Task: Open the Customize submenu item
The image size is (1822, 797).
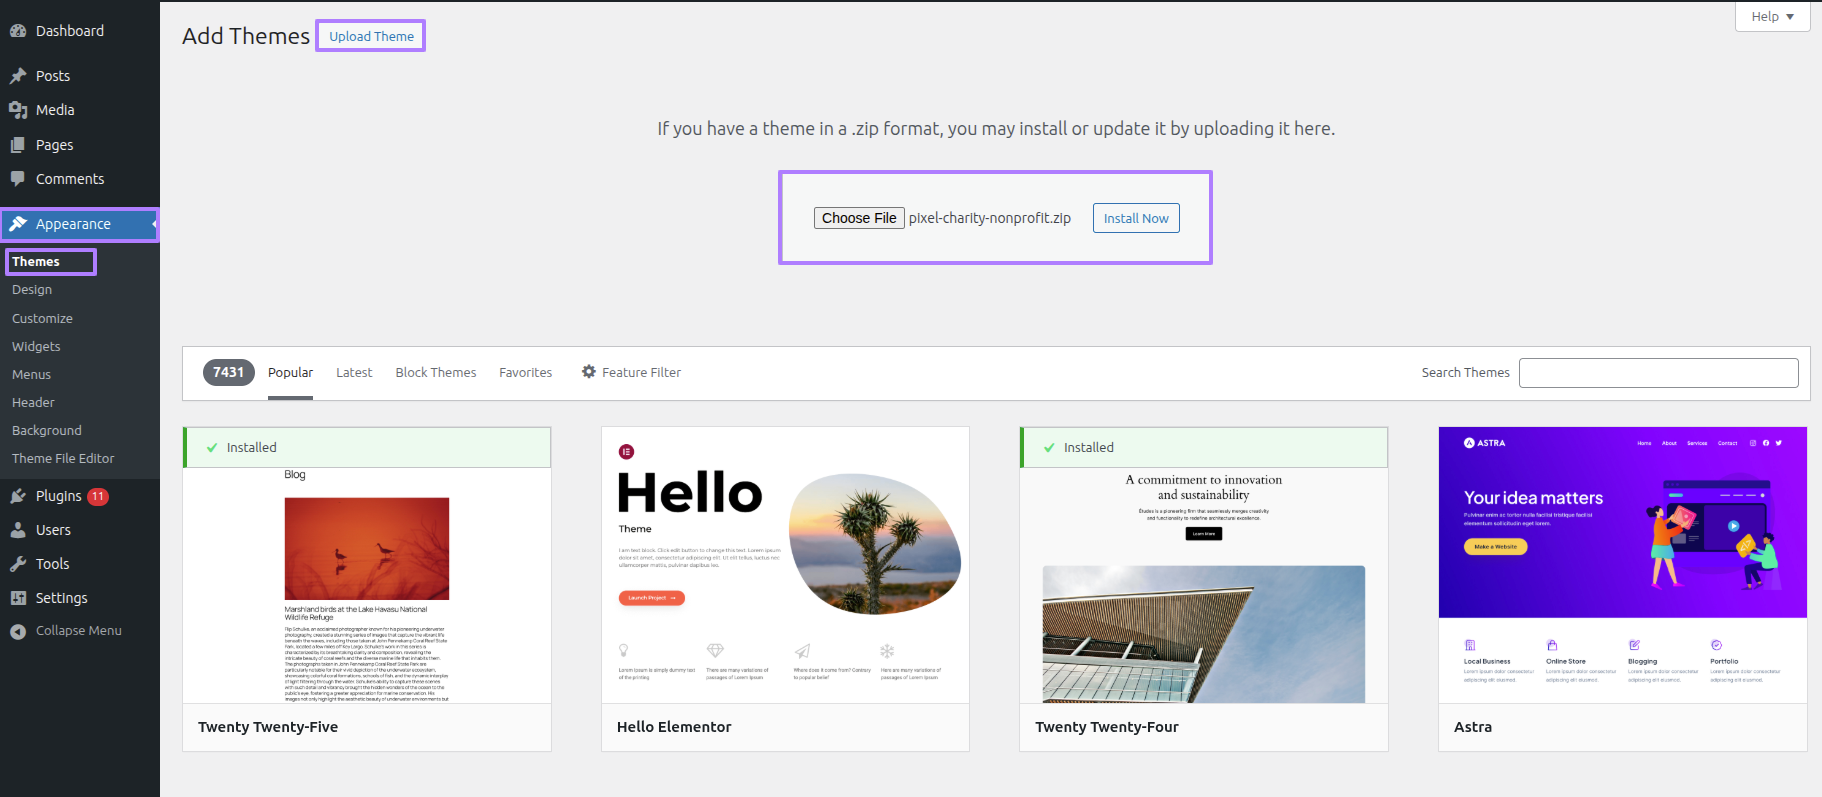Action: click(x=42, y=319)
